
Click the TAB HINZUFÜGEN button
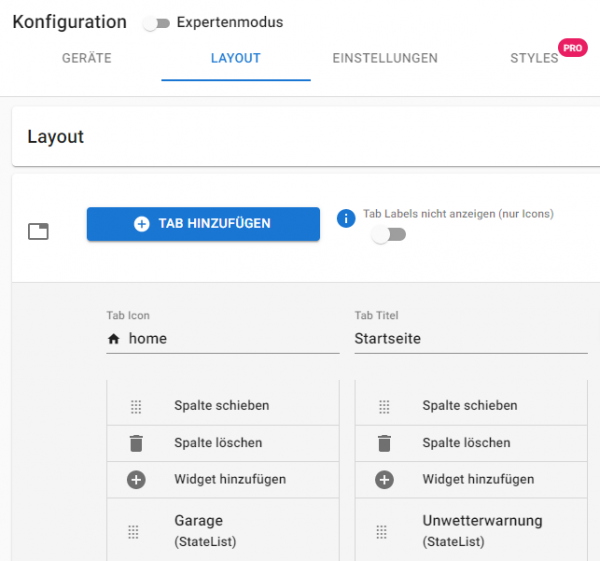click(x=203, y=224)
